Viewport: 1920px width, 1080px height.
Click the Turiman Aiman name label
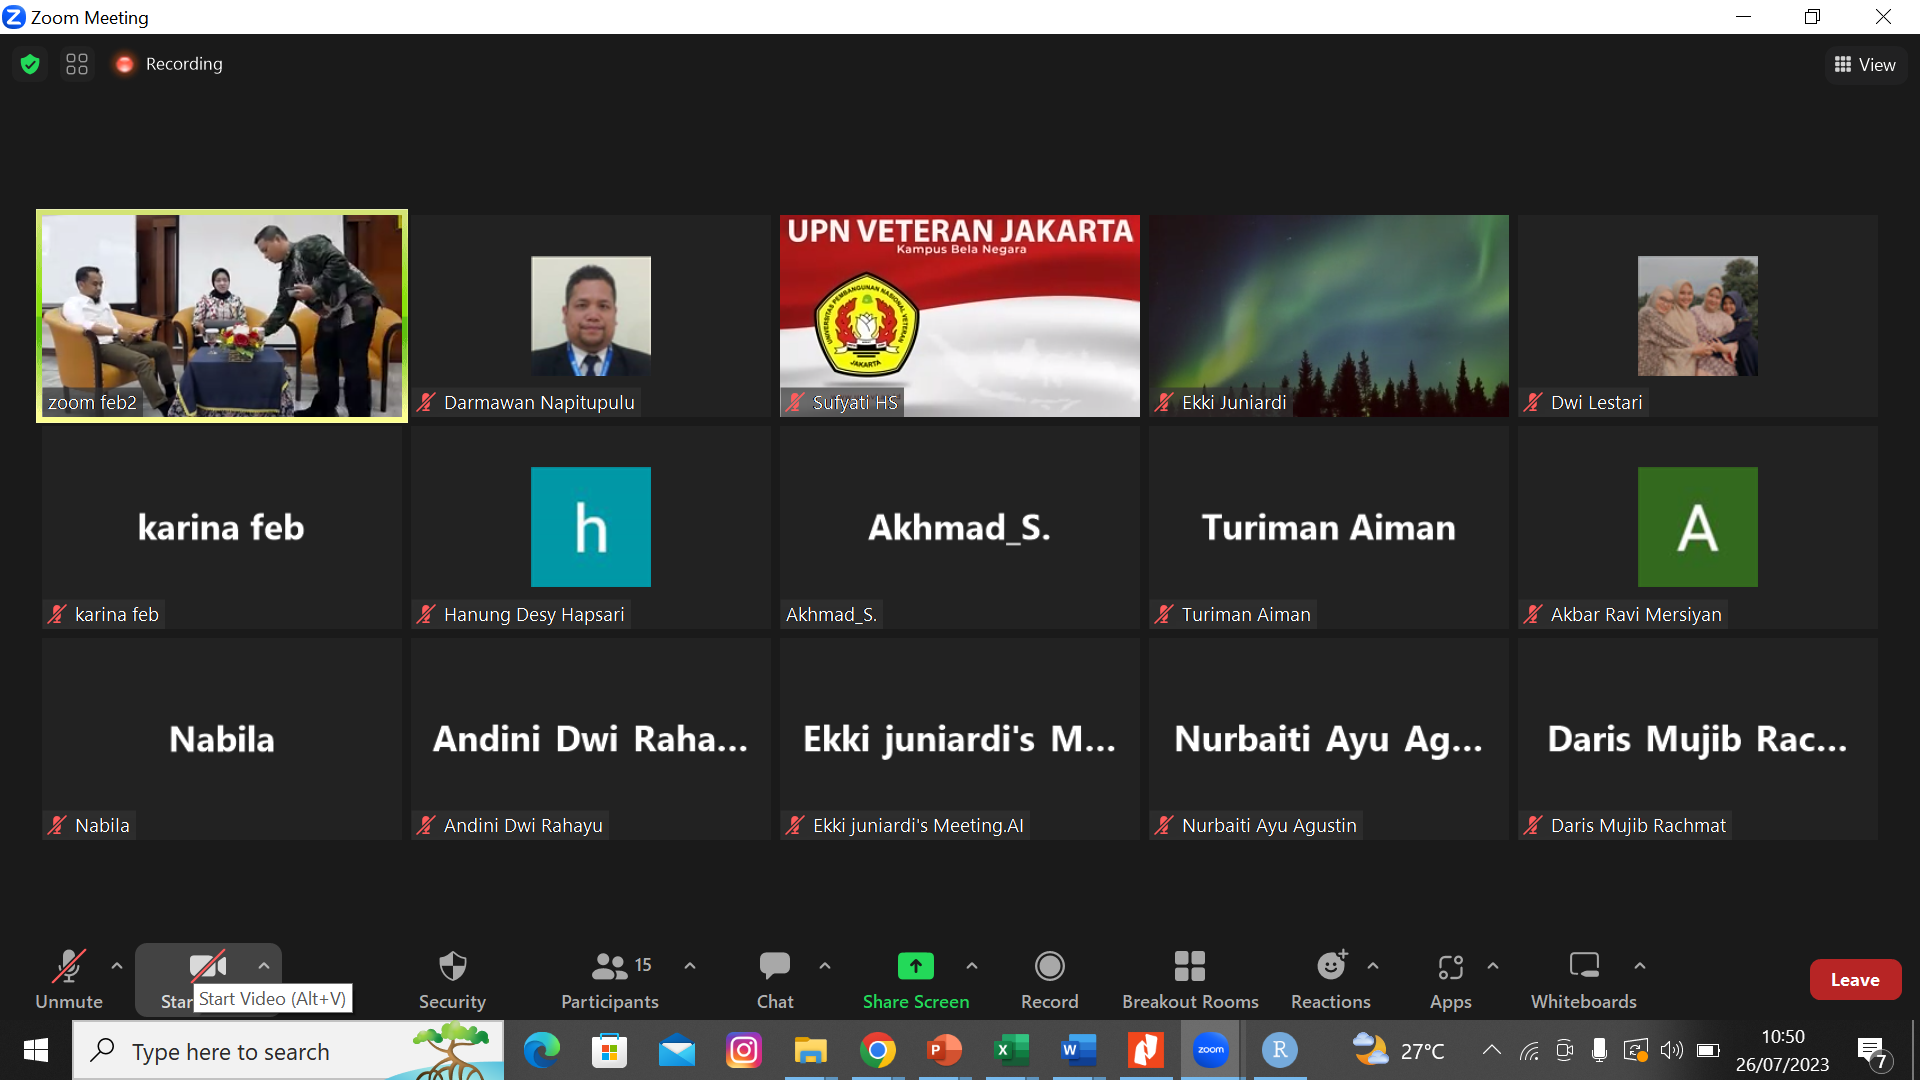point(1246,614)
